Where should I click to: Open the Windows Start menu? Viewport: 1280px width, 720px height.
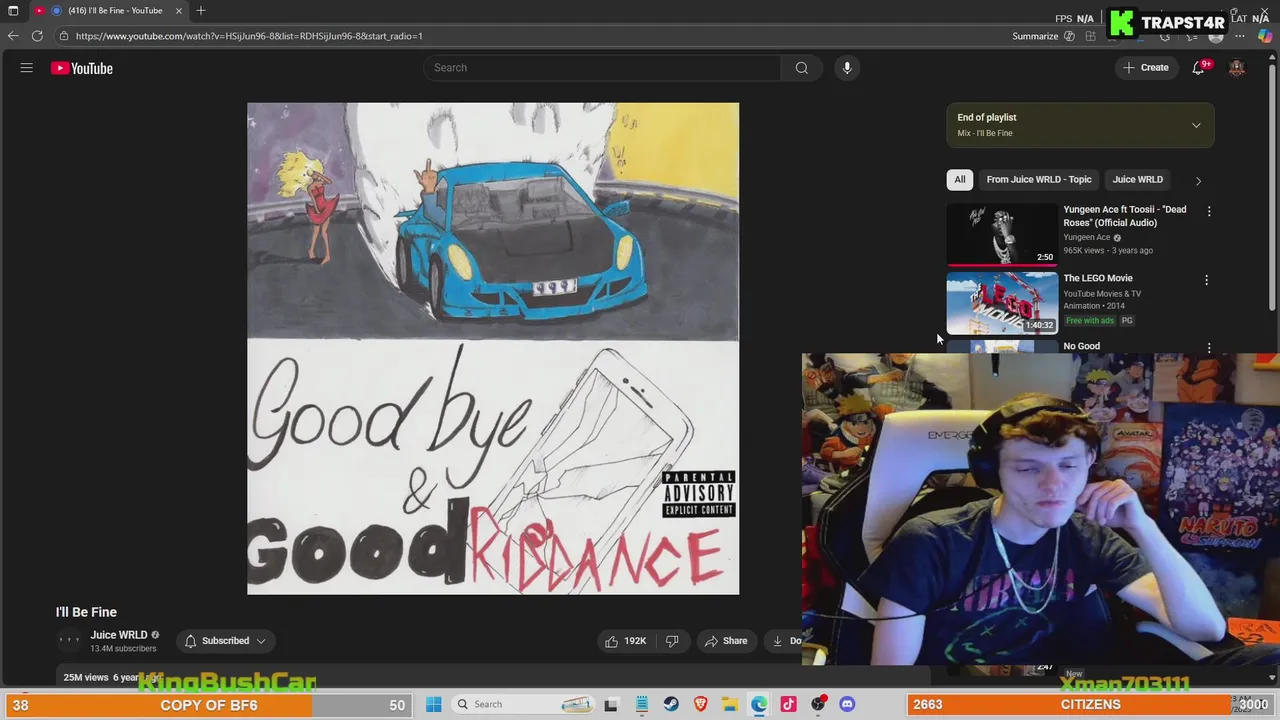click(433, 704)
